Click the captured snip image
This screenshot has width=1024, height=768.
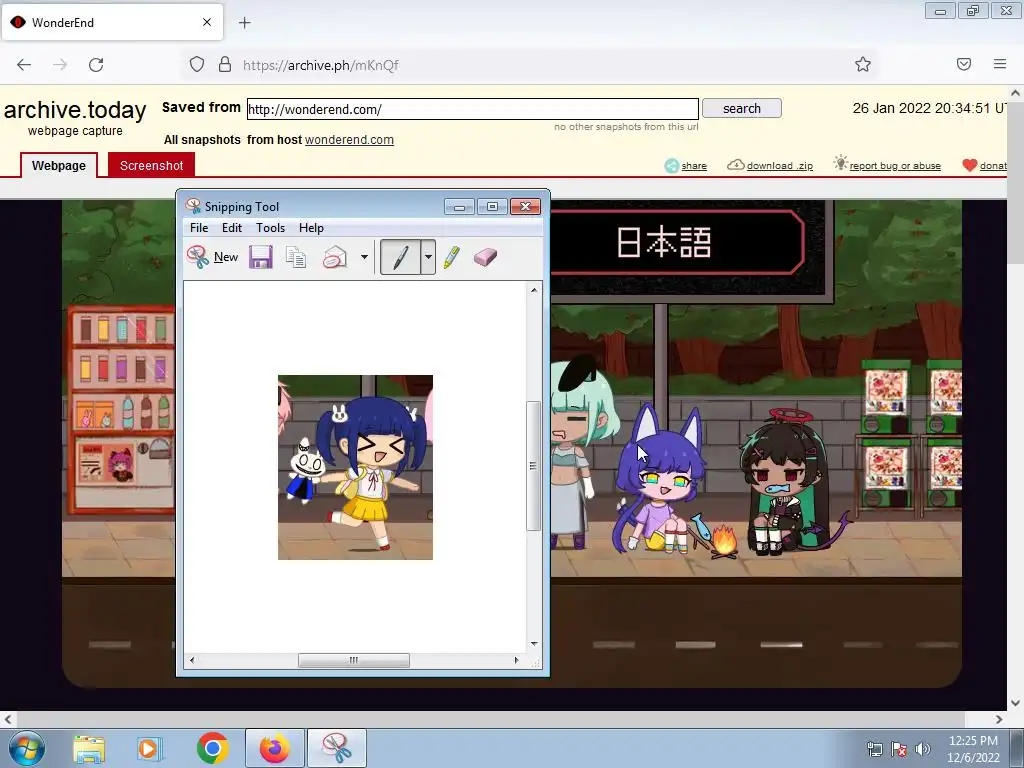click(355, 467)
